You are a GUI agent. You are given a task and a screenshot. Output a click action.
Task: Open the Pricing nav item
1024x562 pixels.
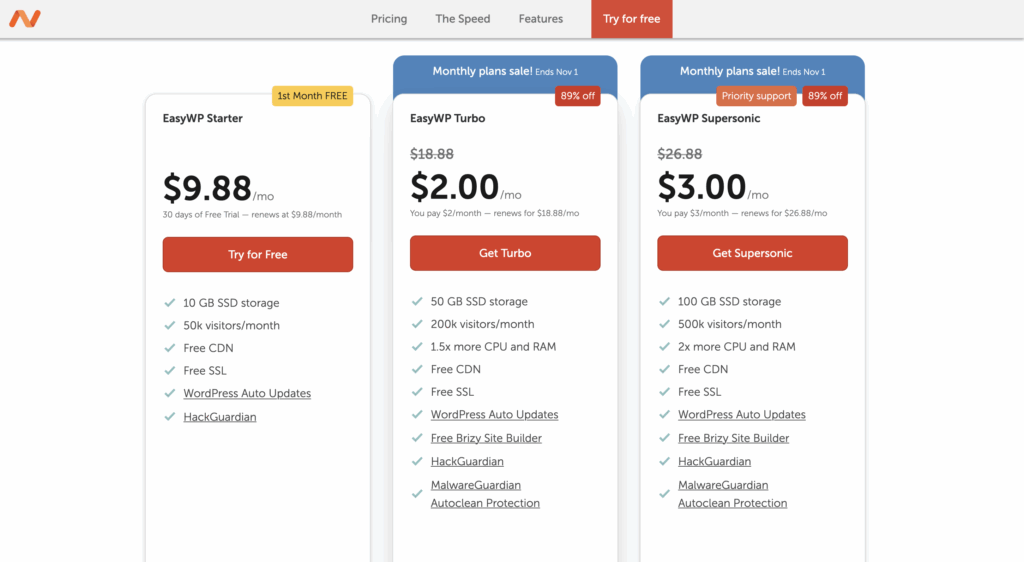(389, 19)
